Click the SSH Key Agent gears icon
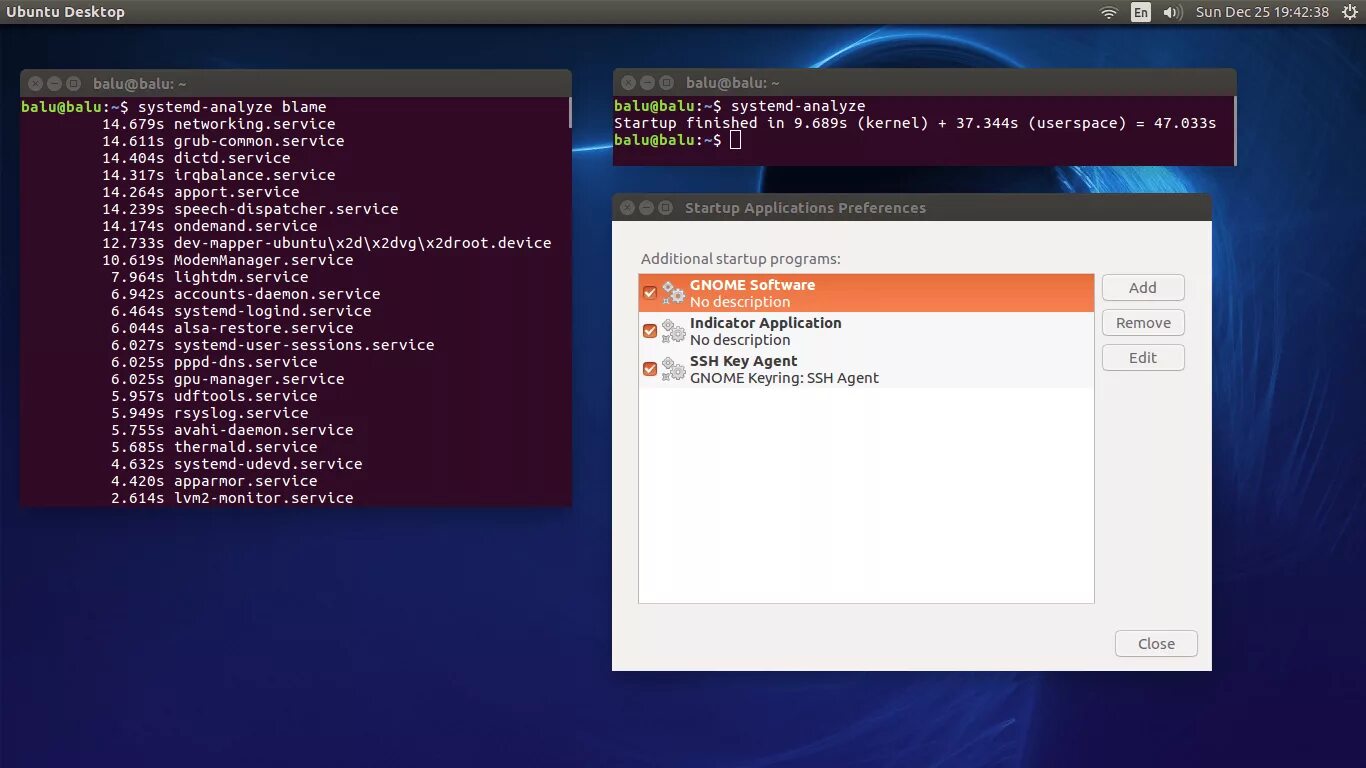1366x768 pixels. (674, 369)
